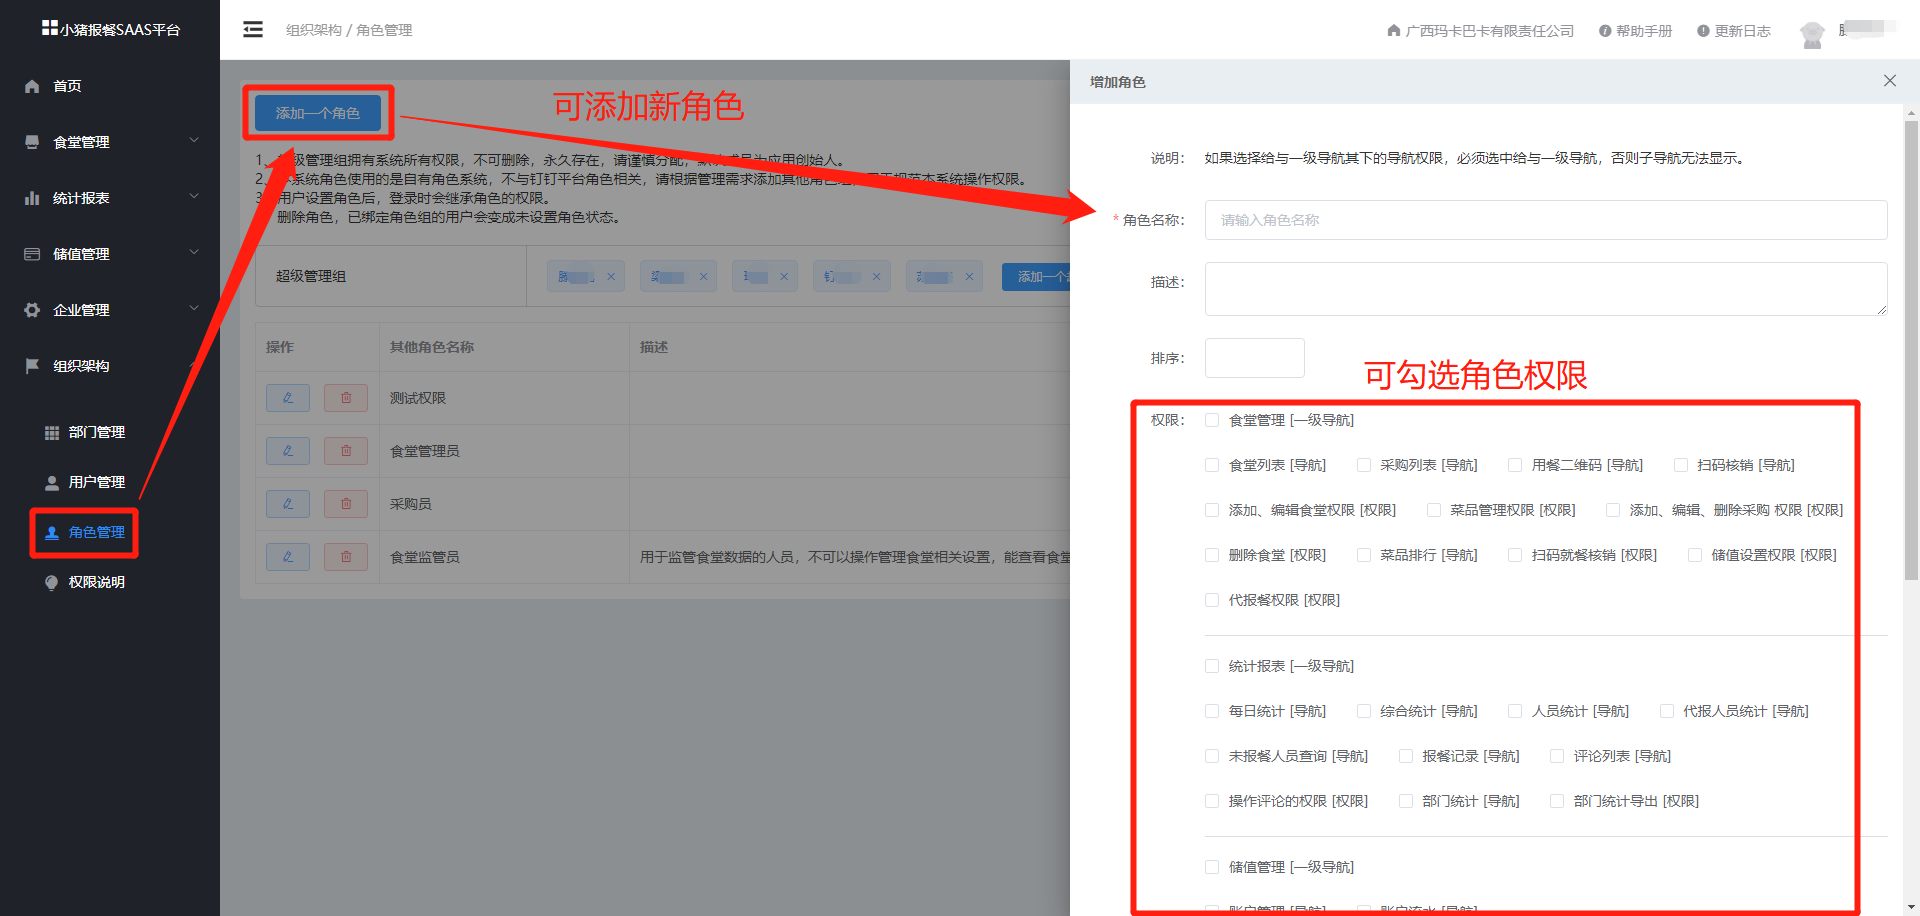Check 评论列表 [导航] permission
The width and height of the screenshot is (1920, 916).
(x=1557, y=756)
